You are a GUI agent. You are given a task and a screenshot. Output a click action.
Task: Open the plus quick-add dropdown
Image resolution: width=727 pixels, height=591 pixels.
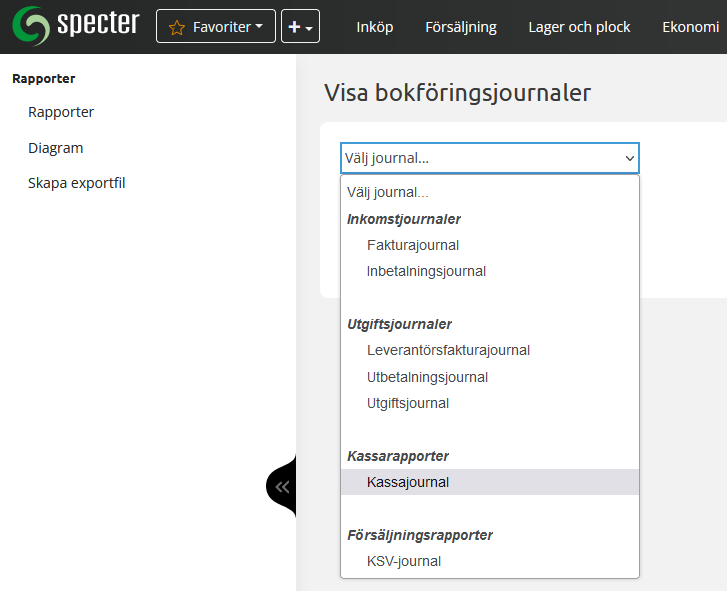300,27
